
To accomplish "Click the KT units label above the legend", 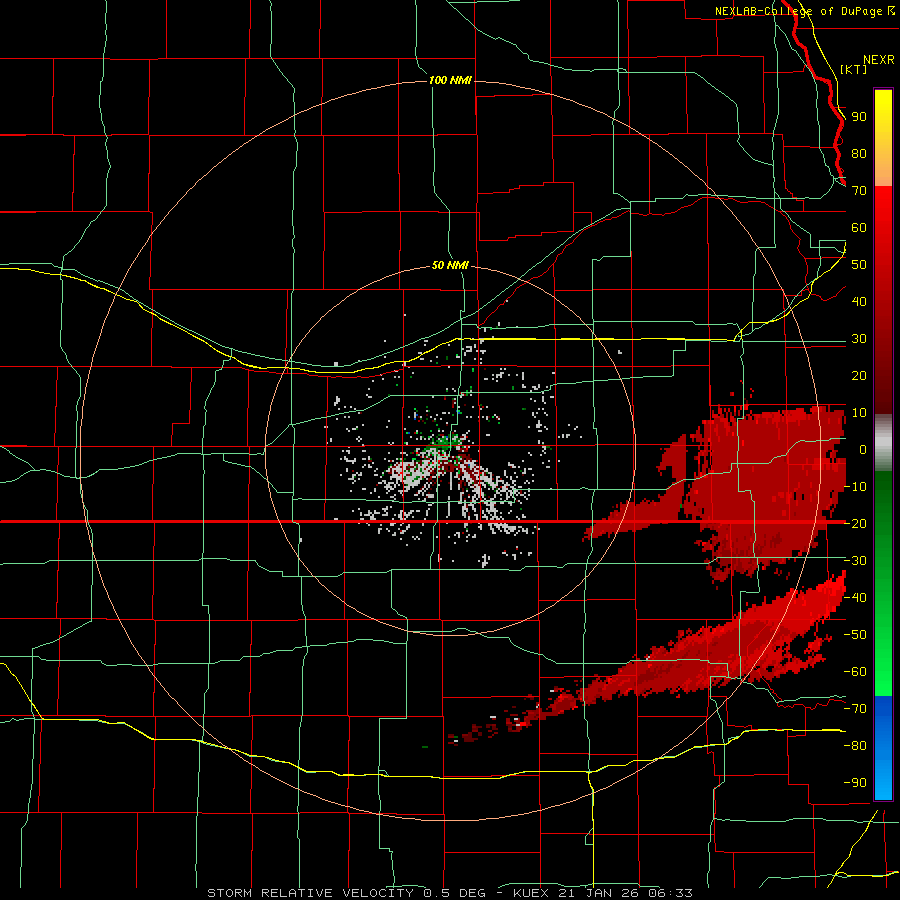I will pyautogui.click(x=853, y=69).
